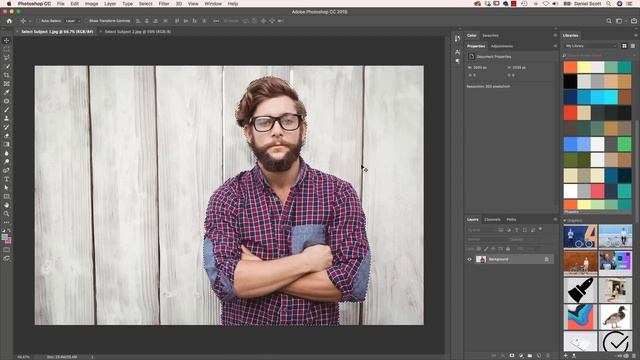Select the Hand tool

tap(7, 205)
